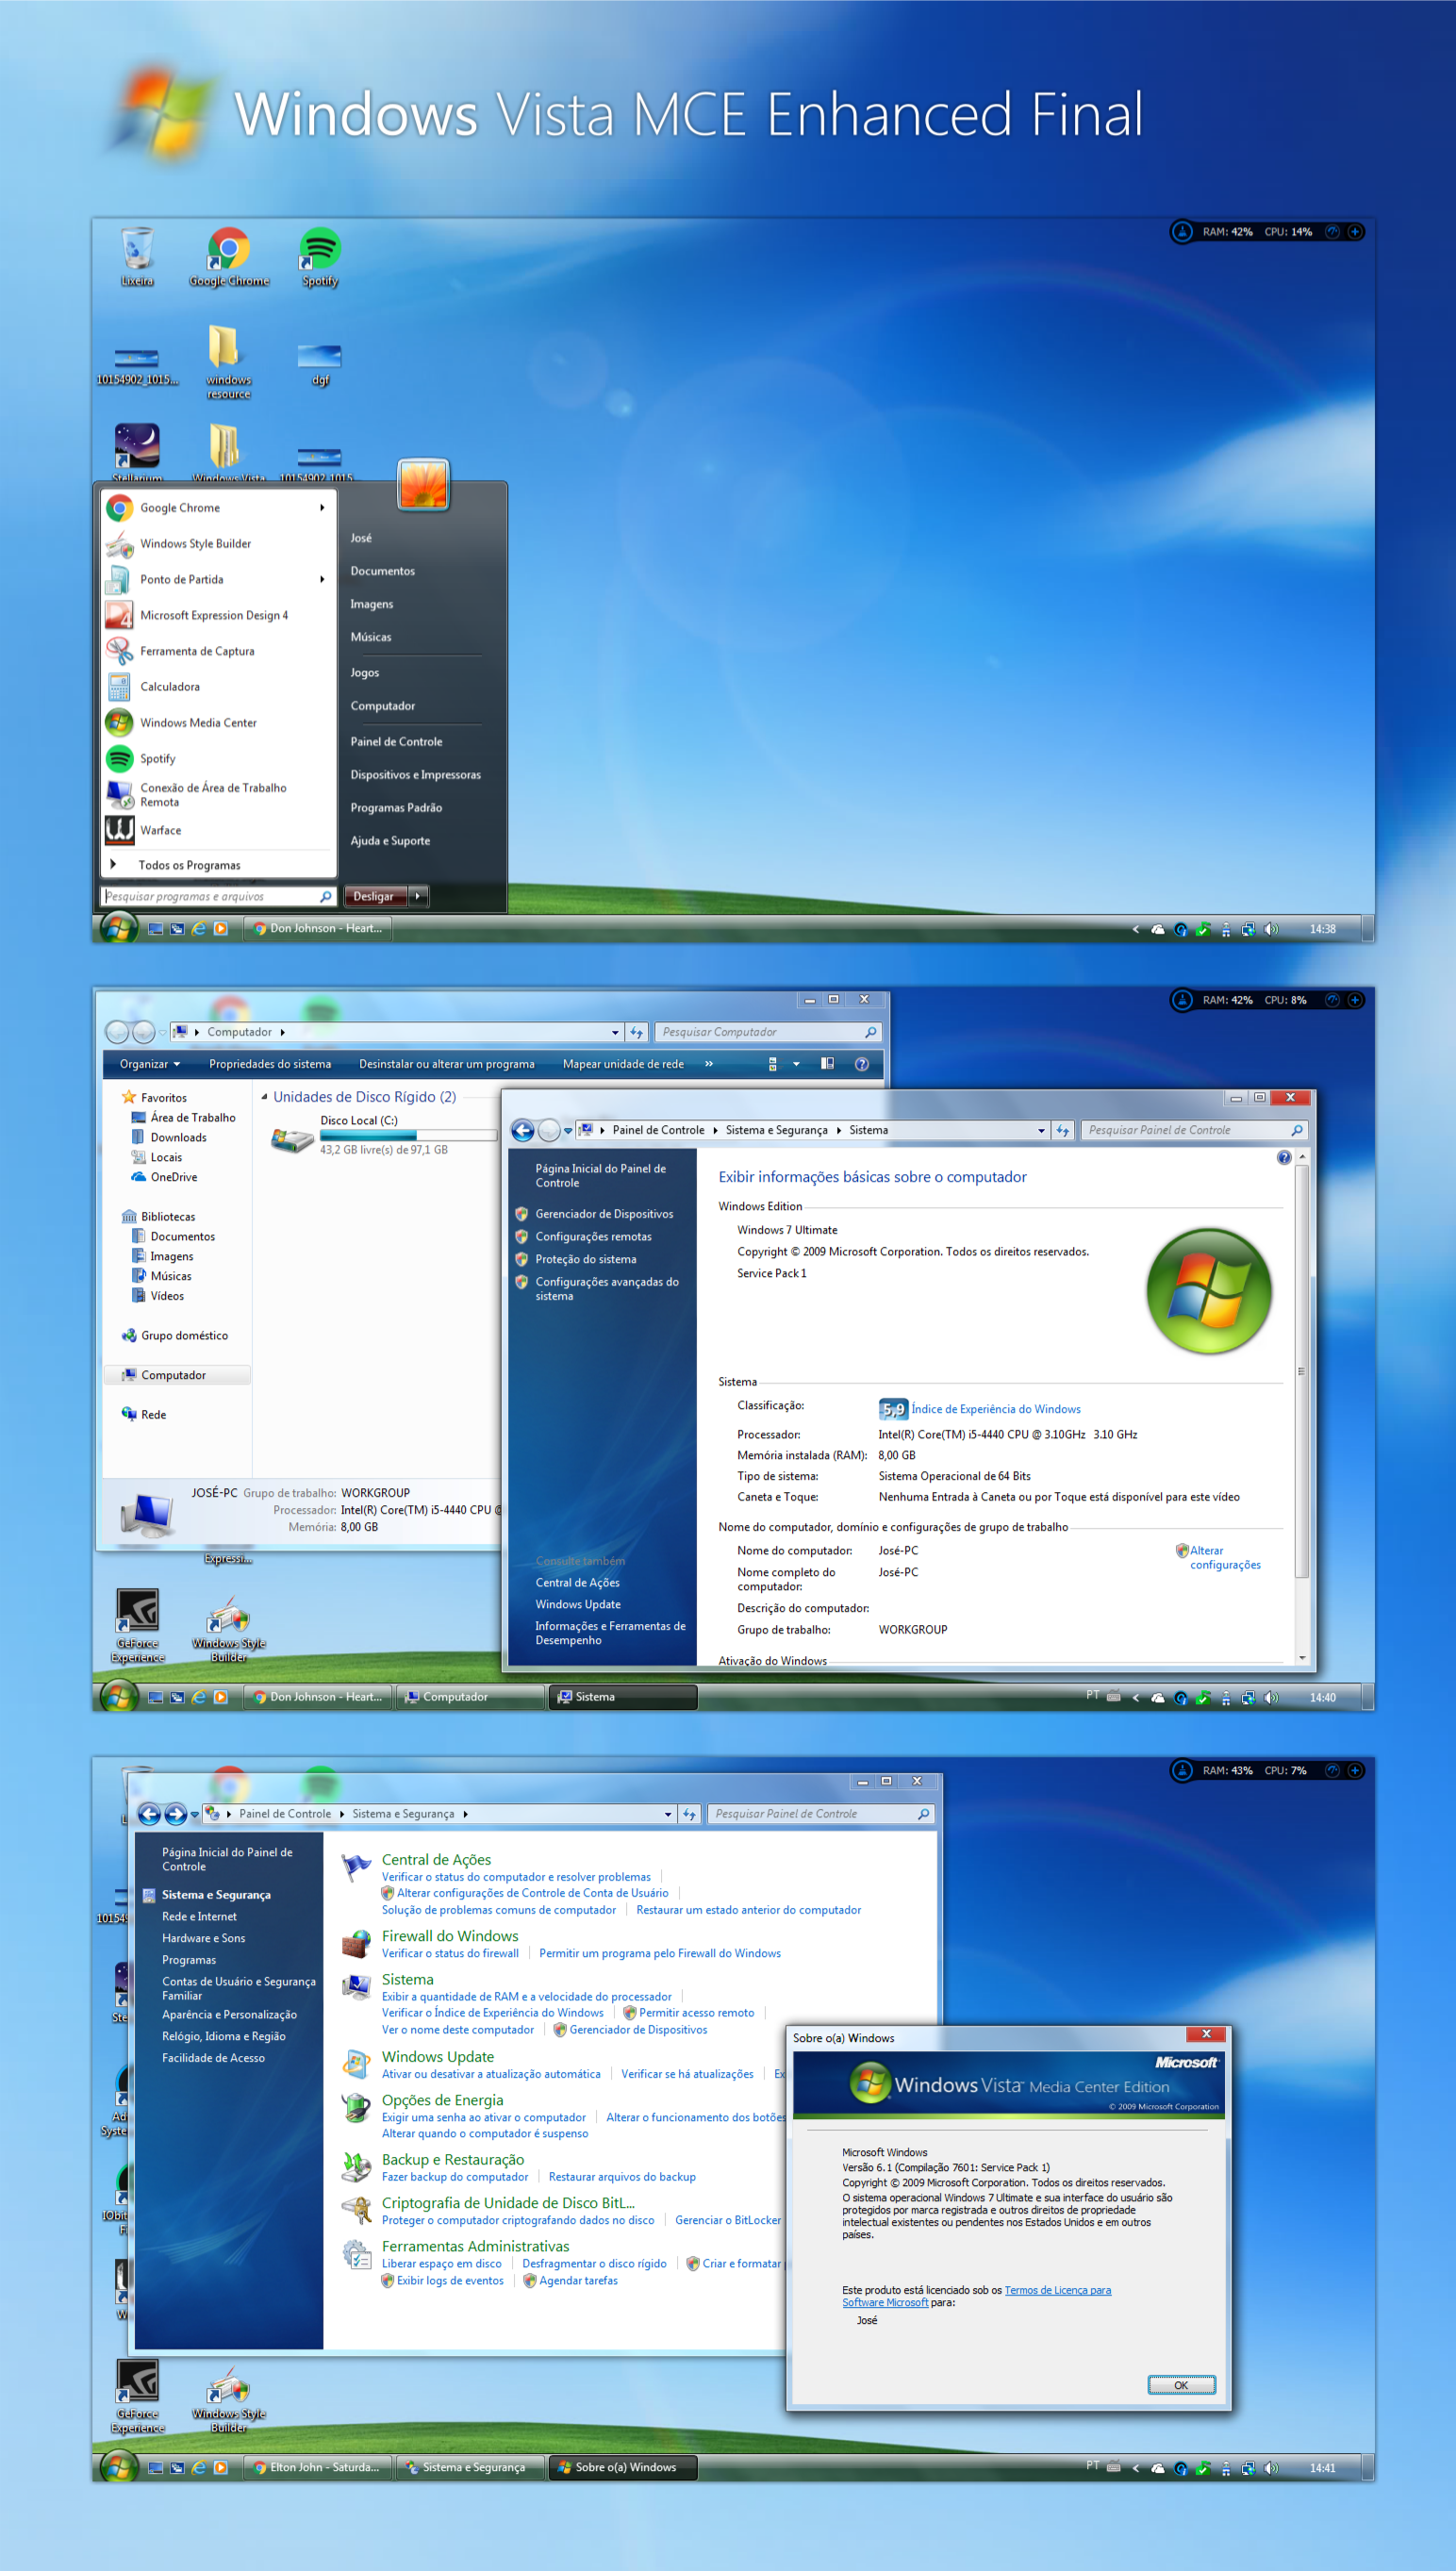Select Vídeos under Bibliotecas

click(158, 1297)
